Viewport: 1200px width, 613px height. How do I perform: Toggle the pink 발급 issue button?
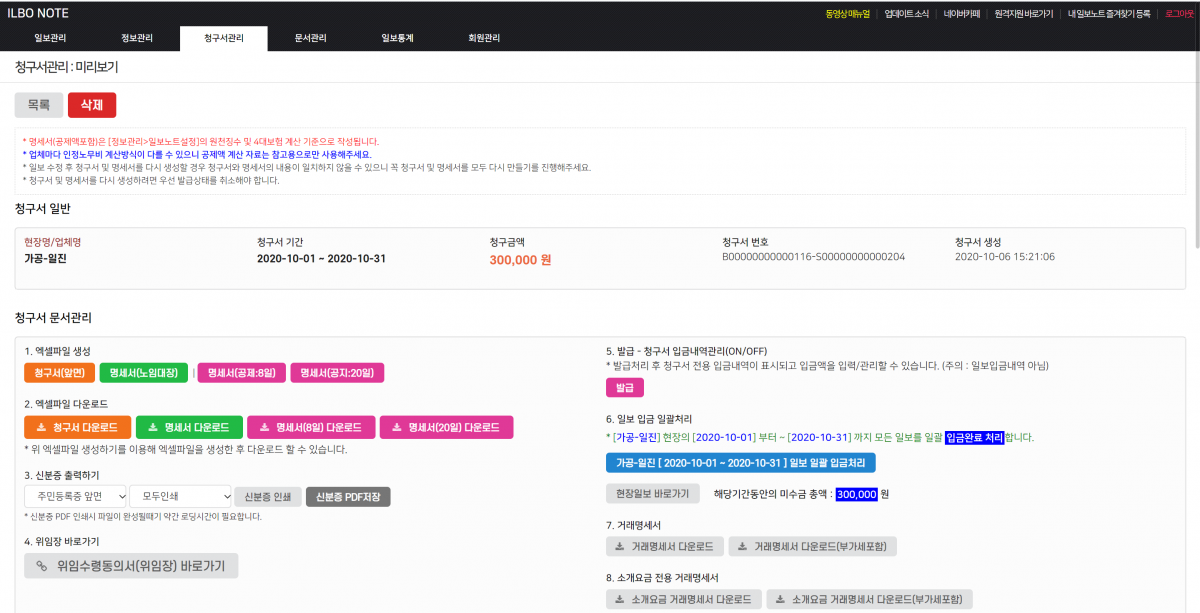[x=624, y=388]
